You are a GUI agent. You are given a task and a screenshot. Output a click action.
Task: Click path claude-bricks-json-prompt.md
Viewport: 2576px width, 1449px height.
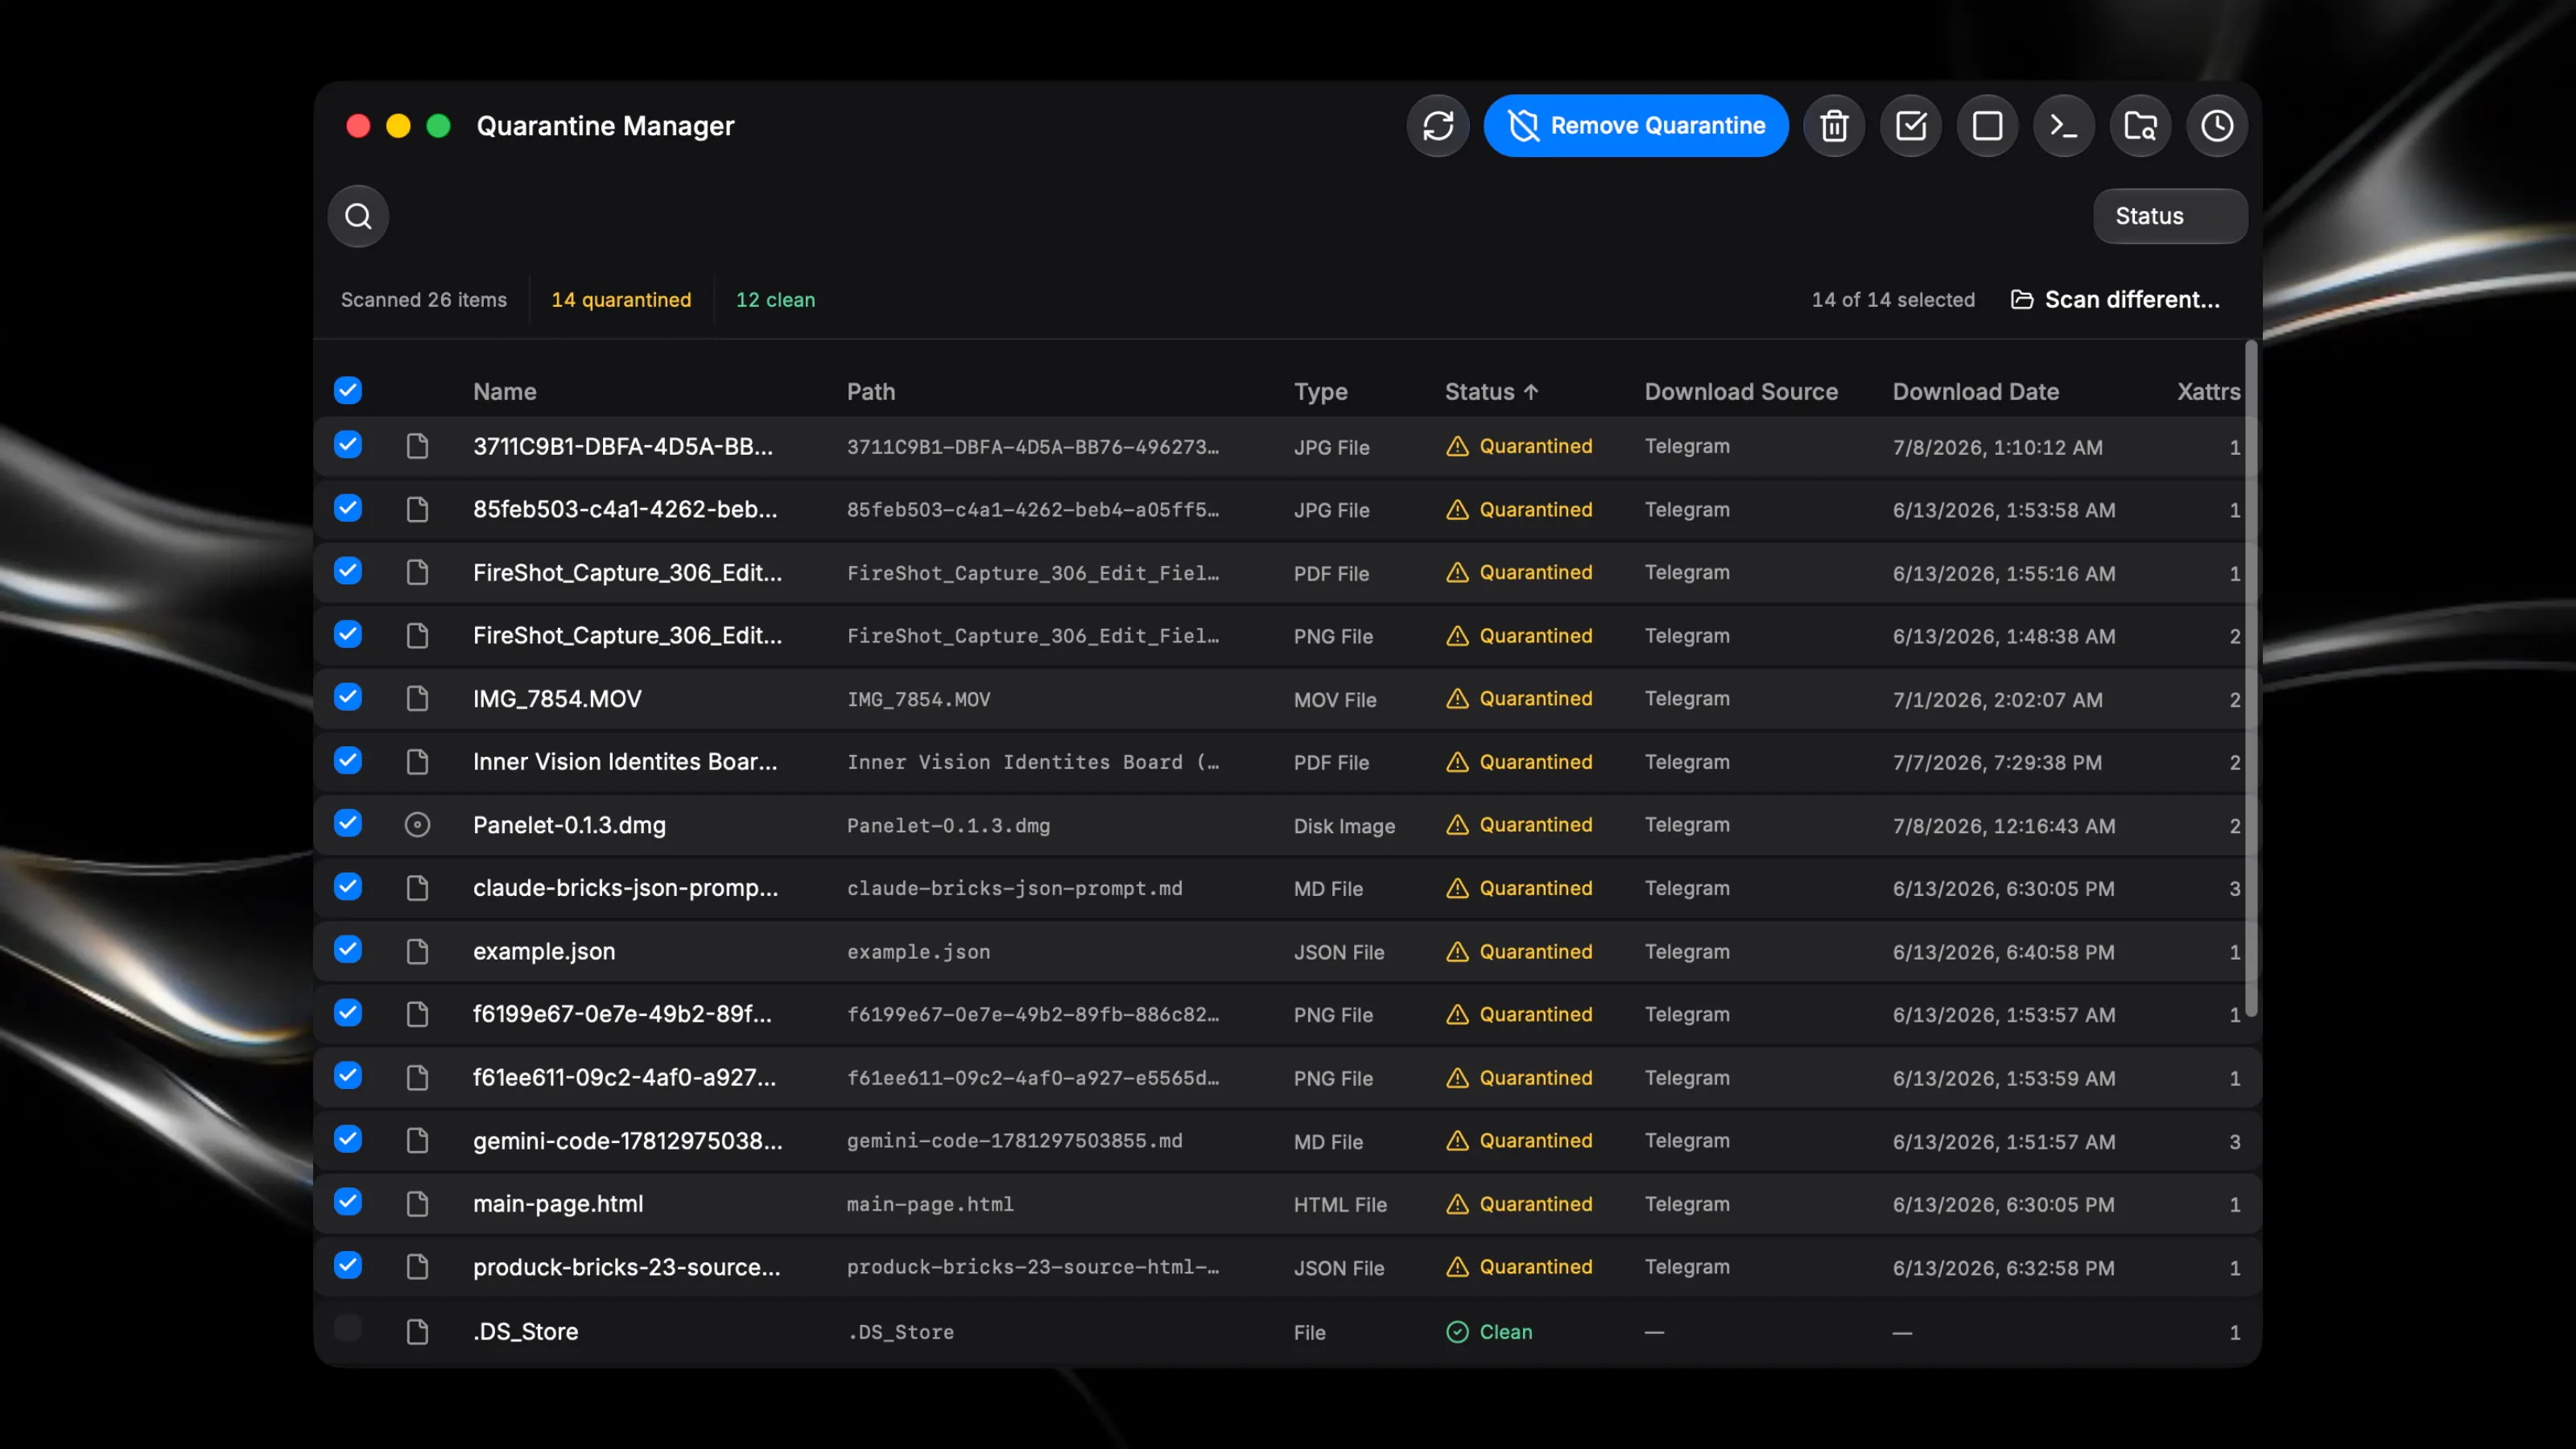click(1014, 888)
